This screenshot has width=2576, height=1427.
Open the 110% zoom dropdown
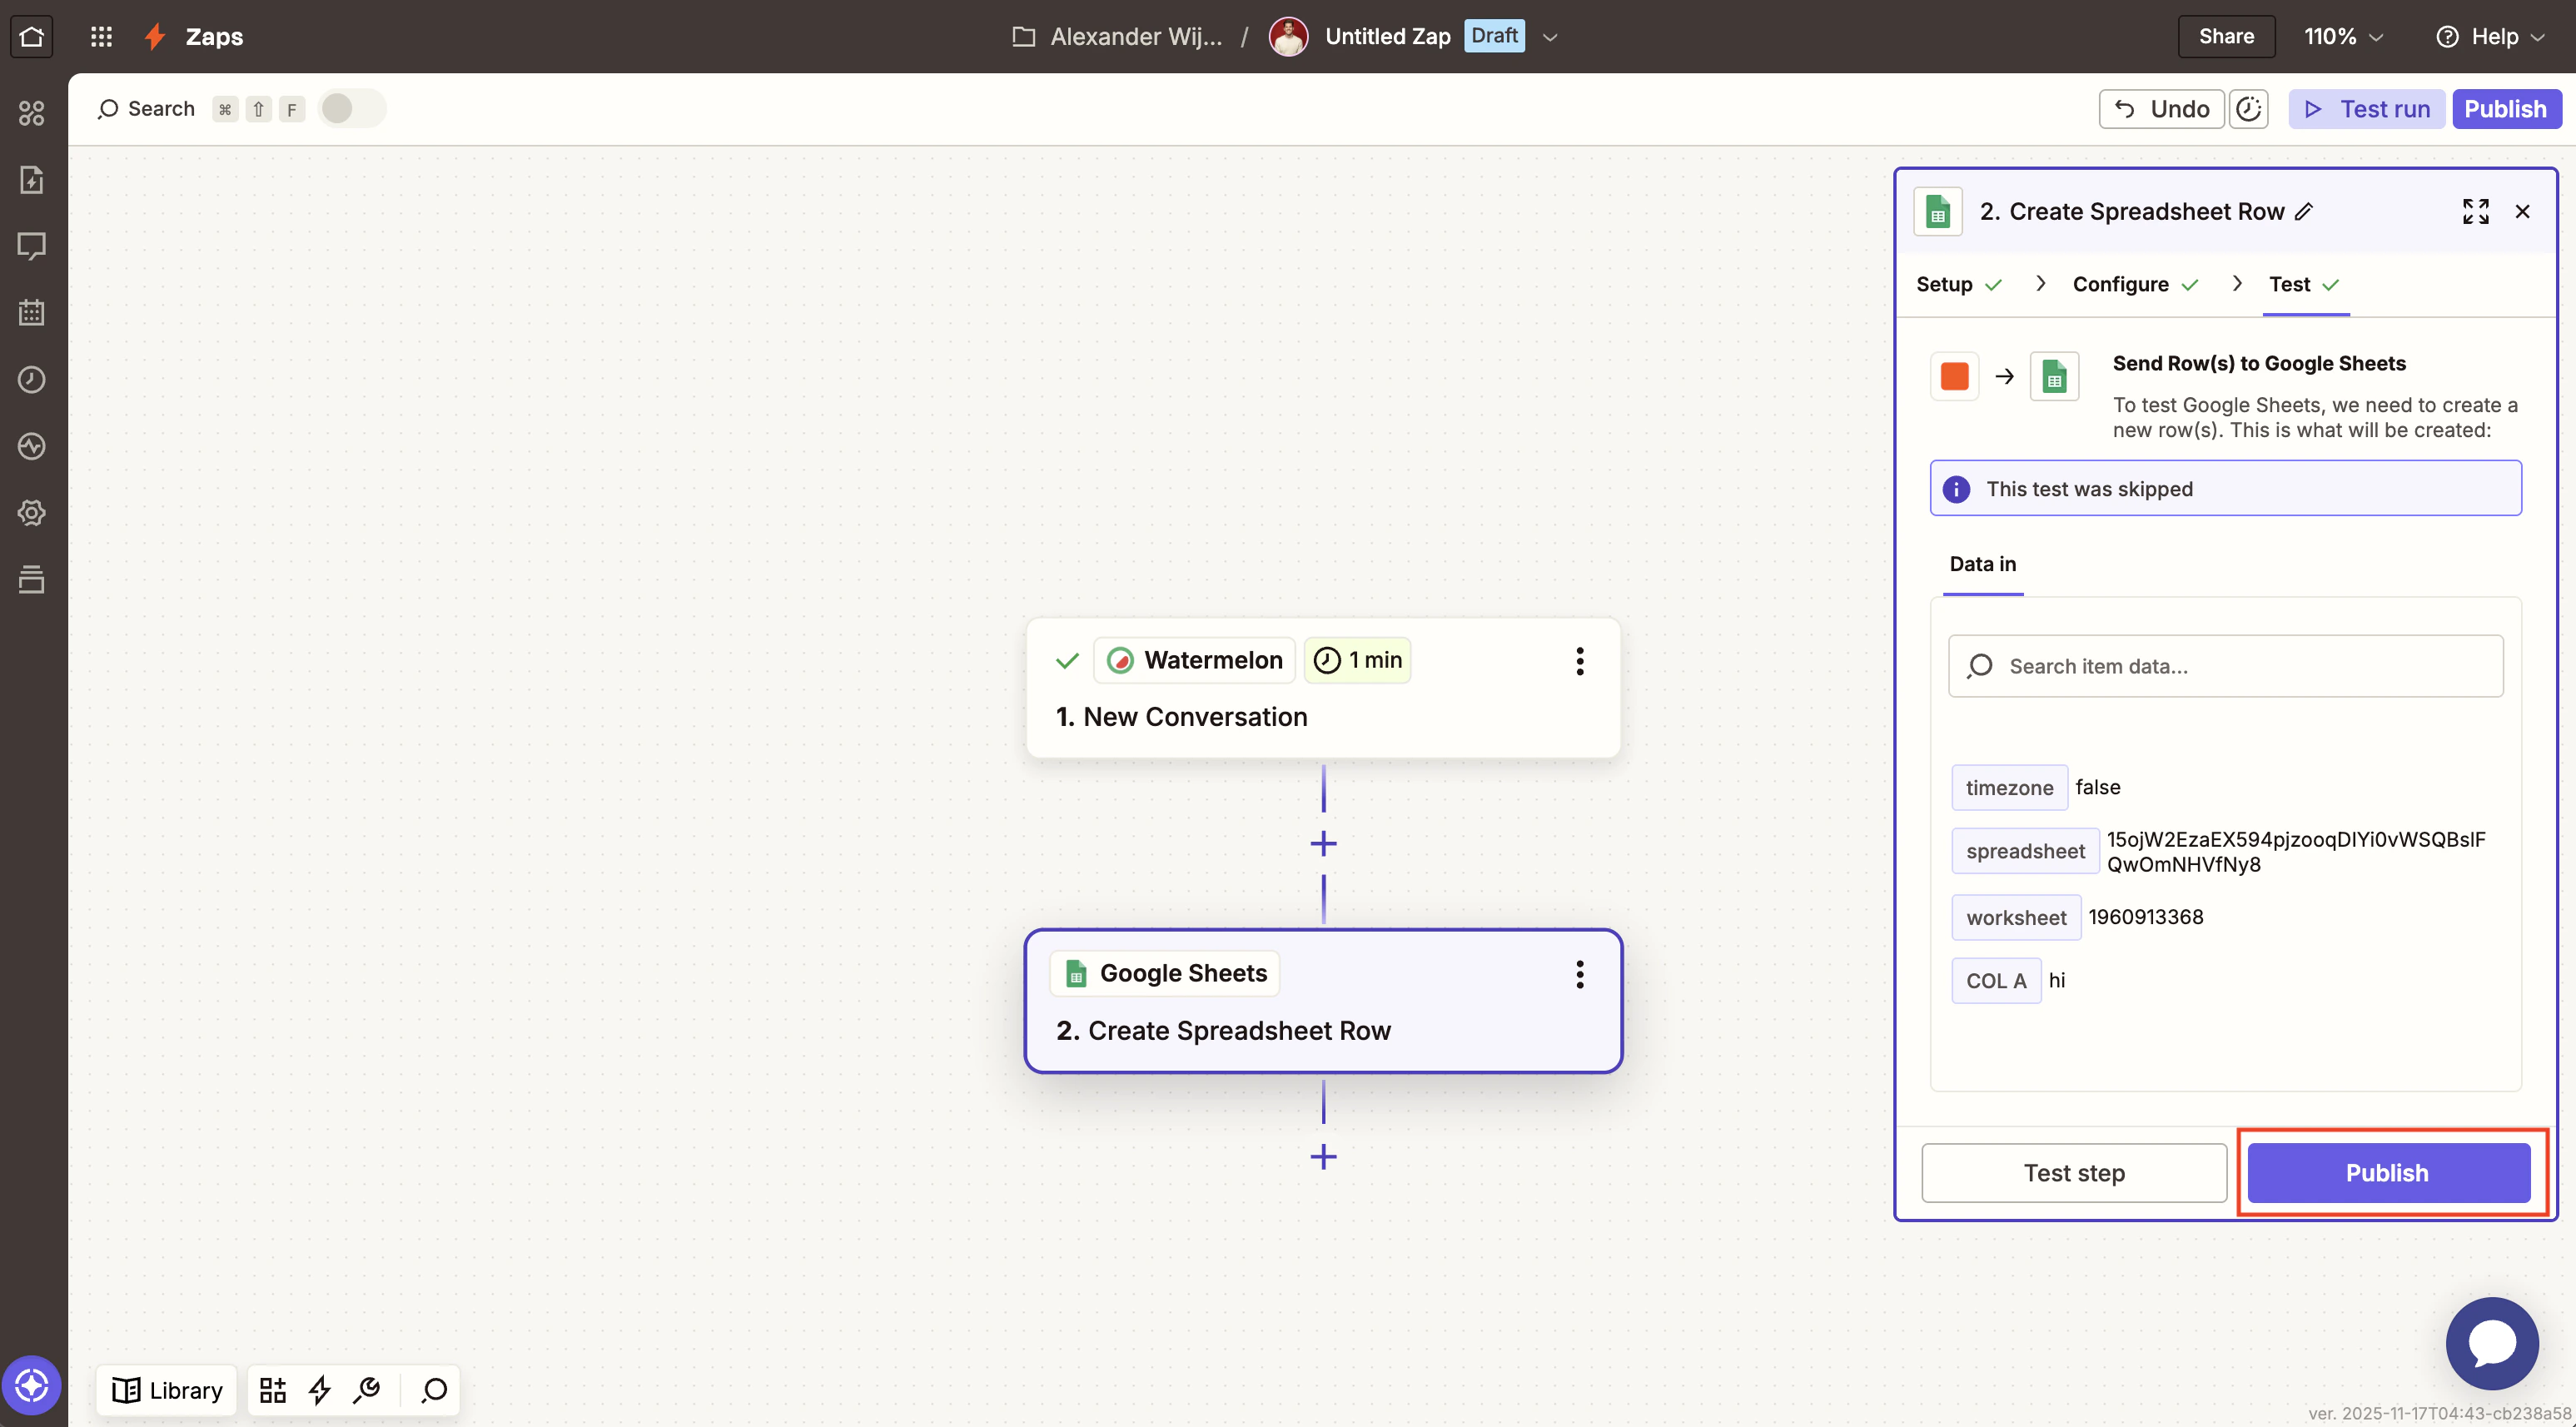(2343, 37)
